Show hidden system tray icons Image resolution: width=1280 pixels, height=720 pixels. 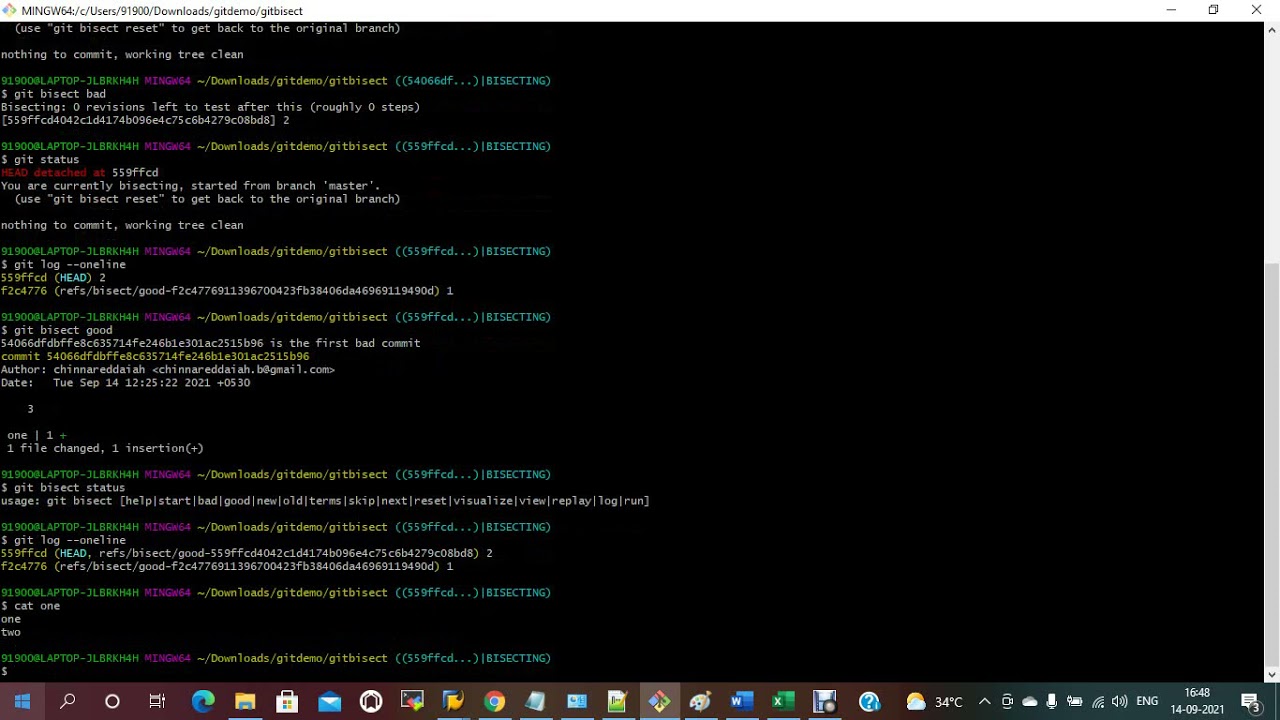click(984, 701)
